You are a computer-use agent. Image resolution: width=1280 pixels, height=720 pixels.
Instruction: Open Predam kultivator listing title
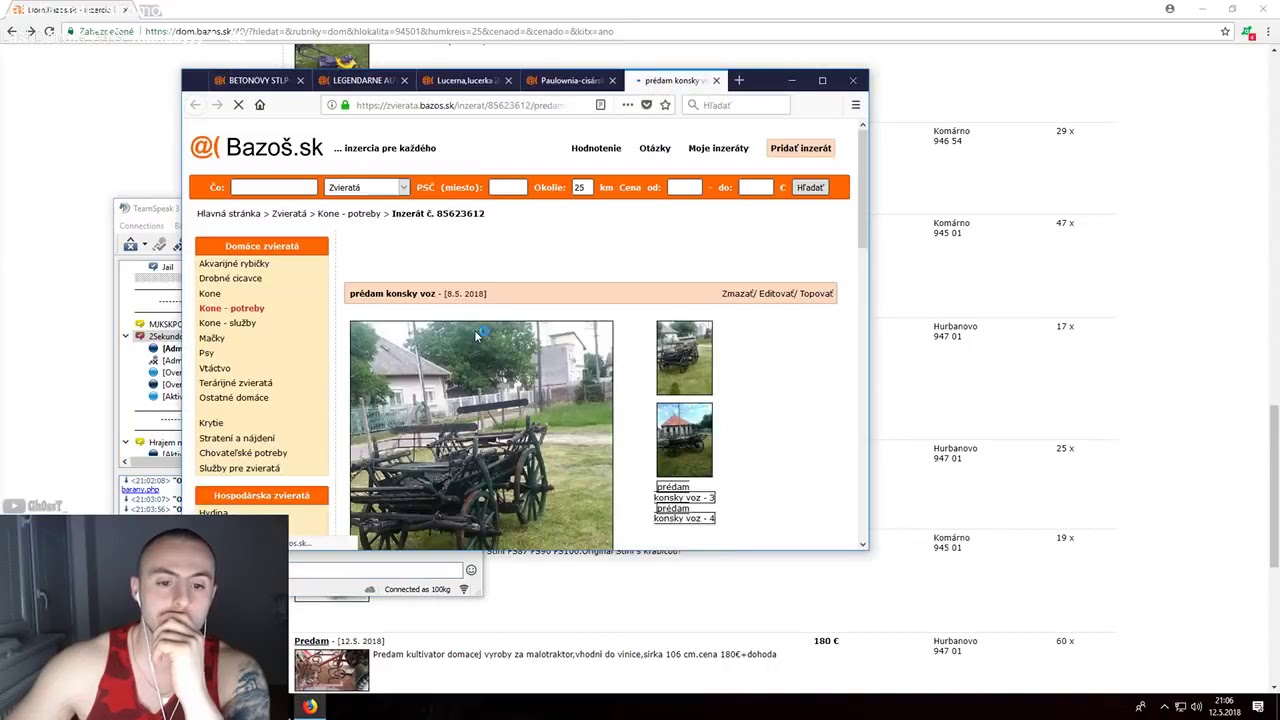point(311,641)
